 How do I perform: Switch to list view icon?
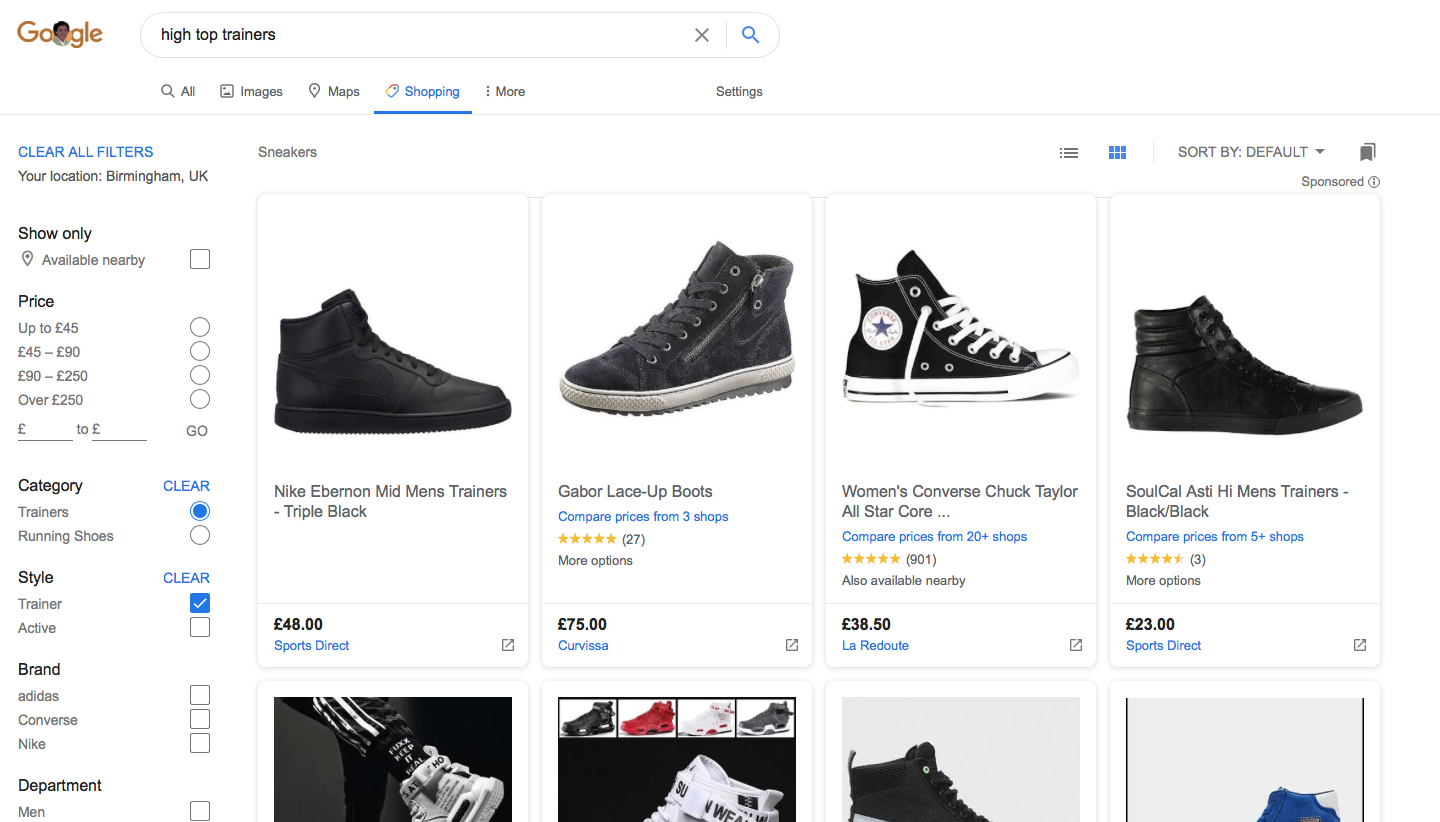pyautogui.click(x=1069, y=152)
